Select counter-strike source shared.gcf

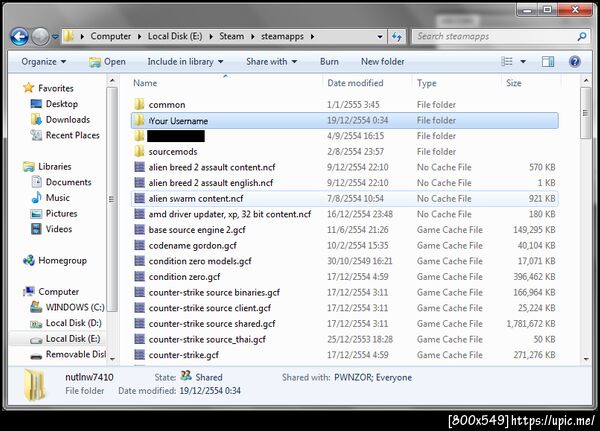344,324
